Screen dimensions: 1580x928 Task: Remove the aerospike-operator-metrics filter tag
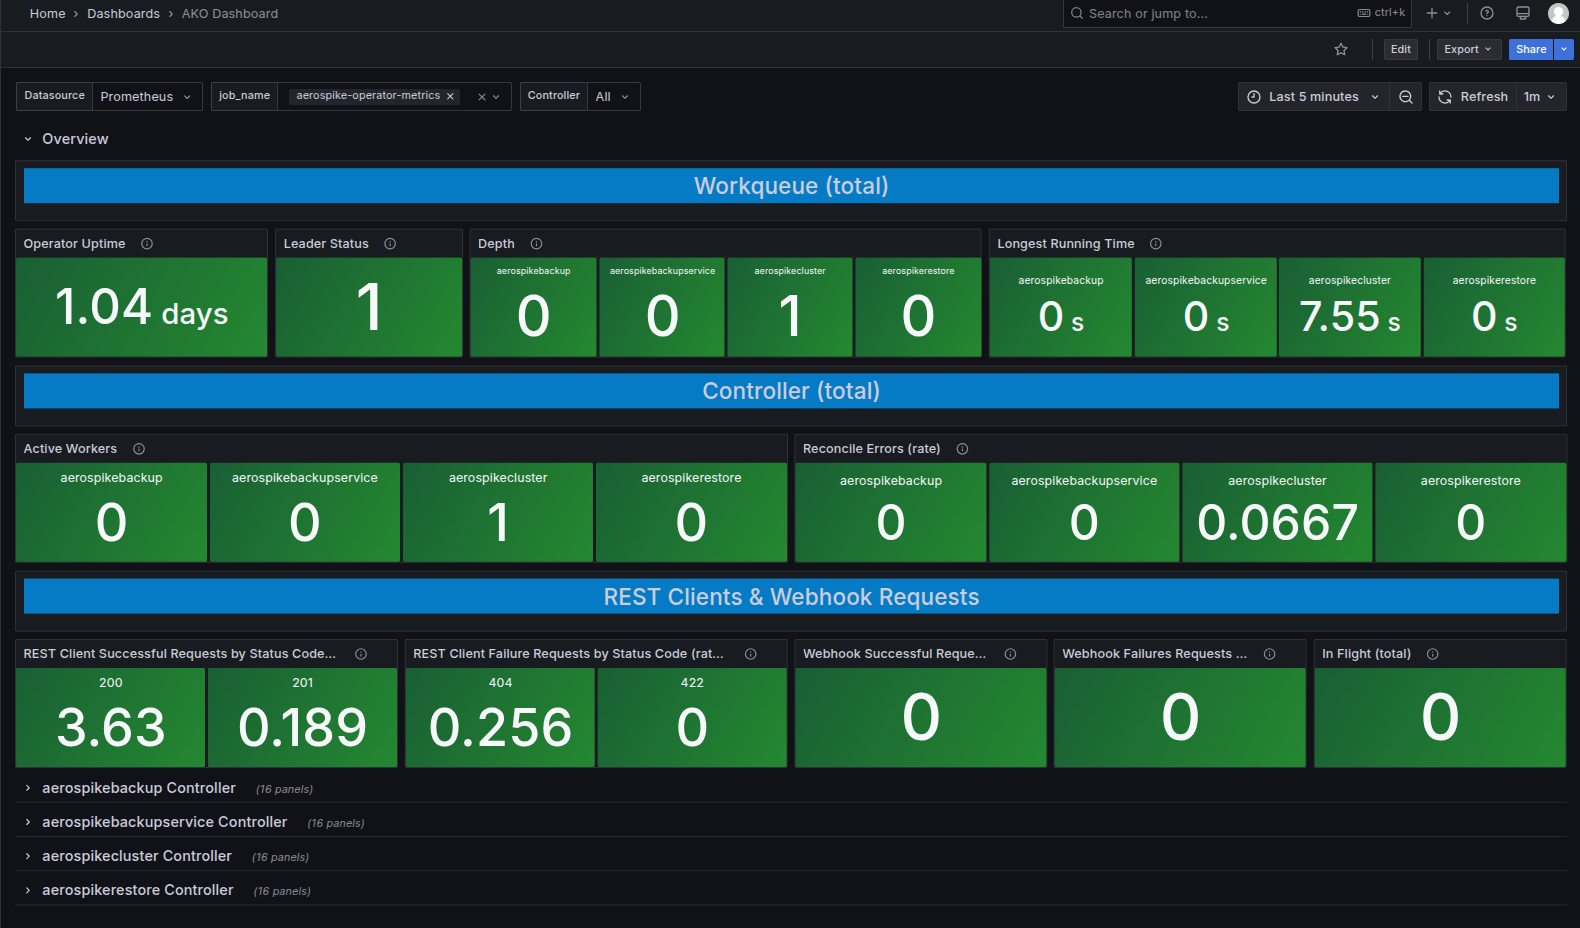coord(450,97)
